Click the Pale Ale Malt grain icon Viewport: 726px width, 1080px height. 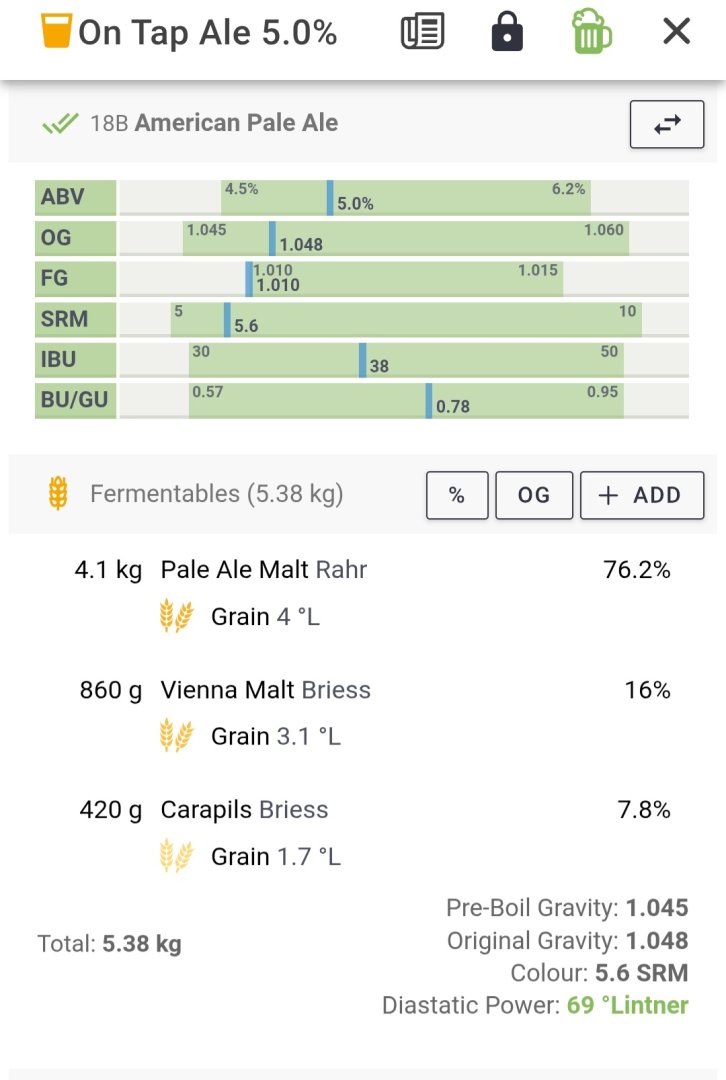coord(176,616)
